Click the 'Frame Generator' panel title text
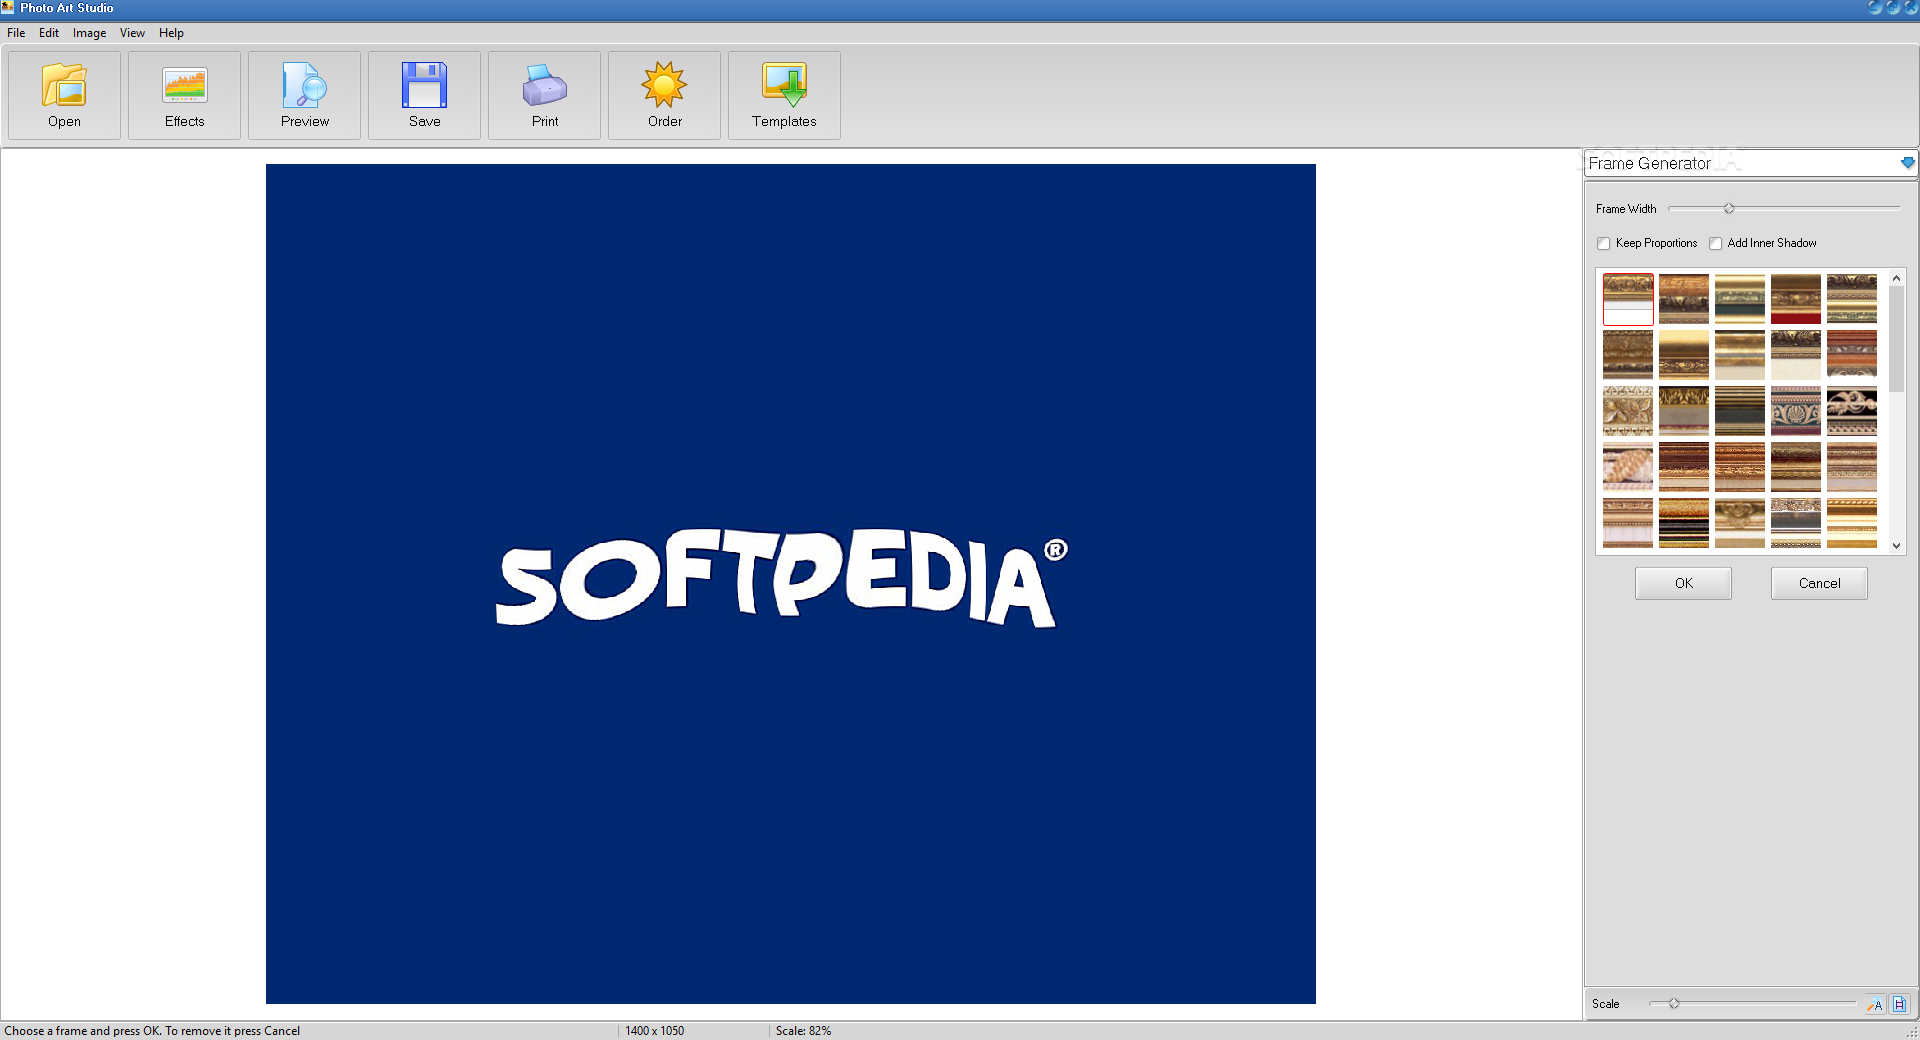1920x1040 pixels. (x=1649, y=163)
